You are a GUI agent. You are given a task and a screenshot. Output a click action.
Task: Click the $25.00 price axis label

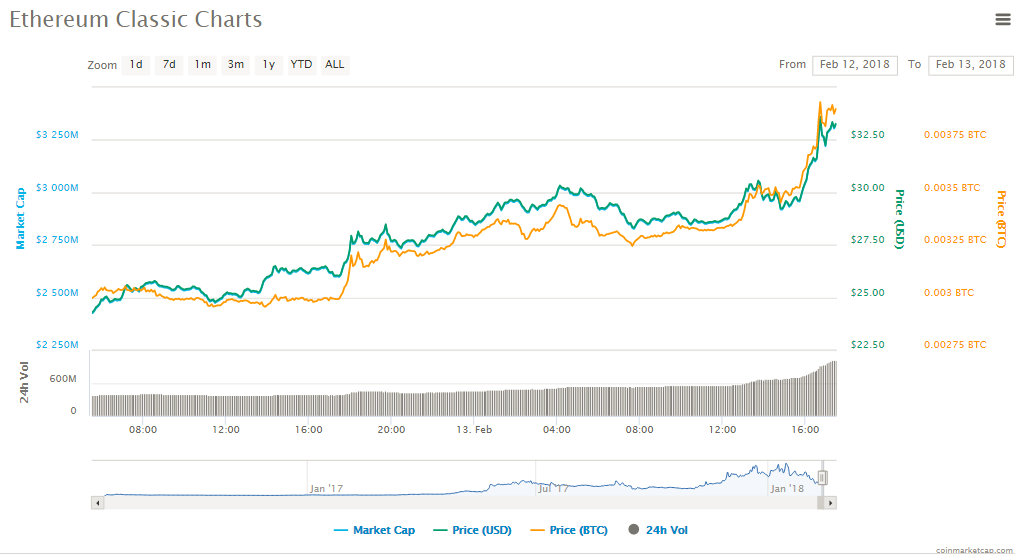point(867,293)
